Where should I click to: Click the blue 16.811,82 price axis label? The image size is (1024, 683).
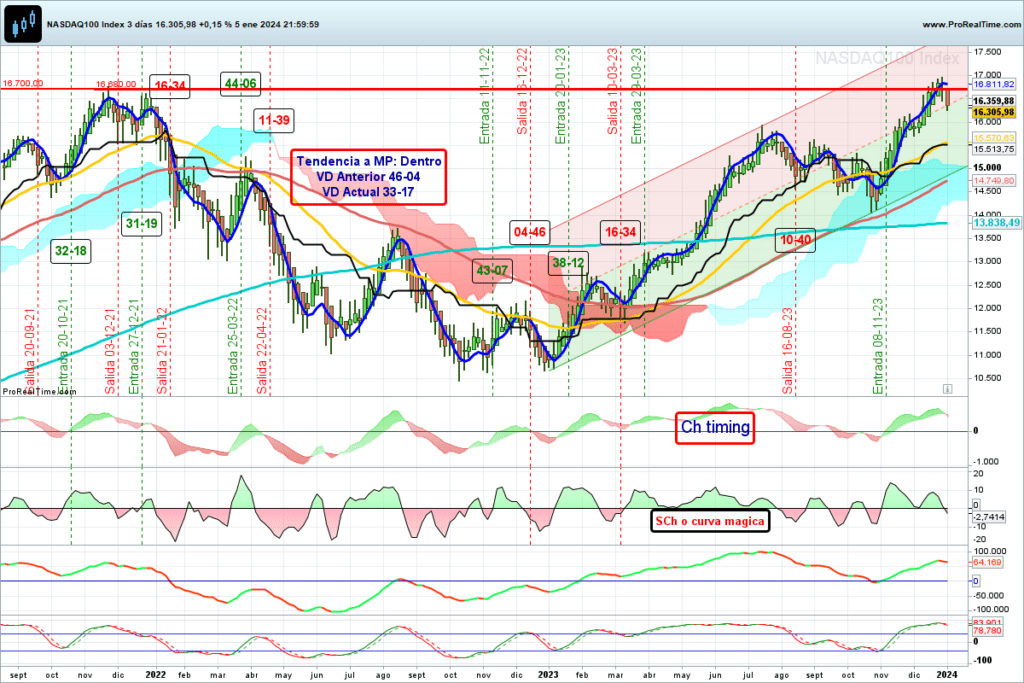pyautogui.click(x=994, y=84)
